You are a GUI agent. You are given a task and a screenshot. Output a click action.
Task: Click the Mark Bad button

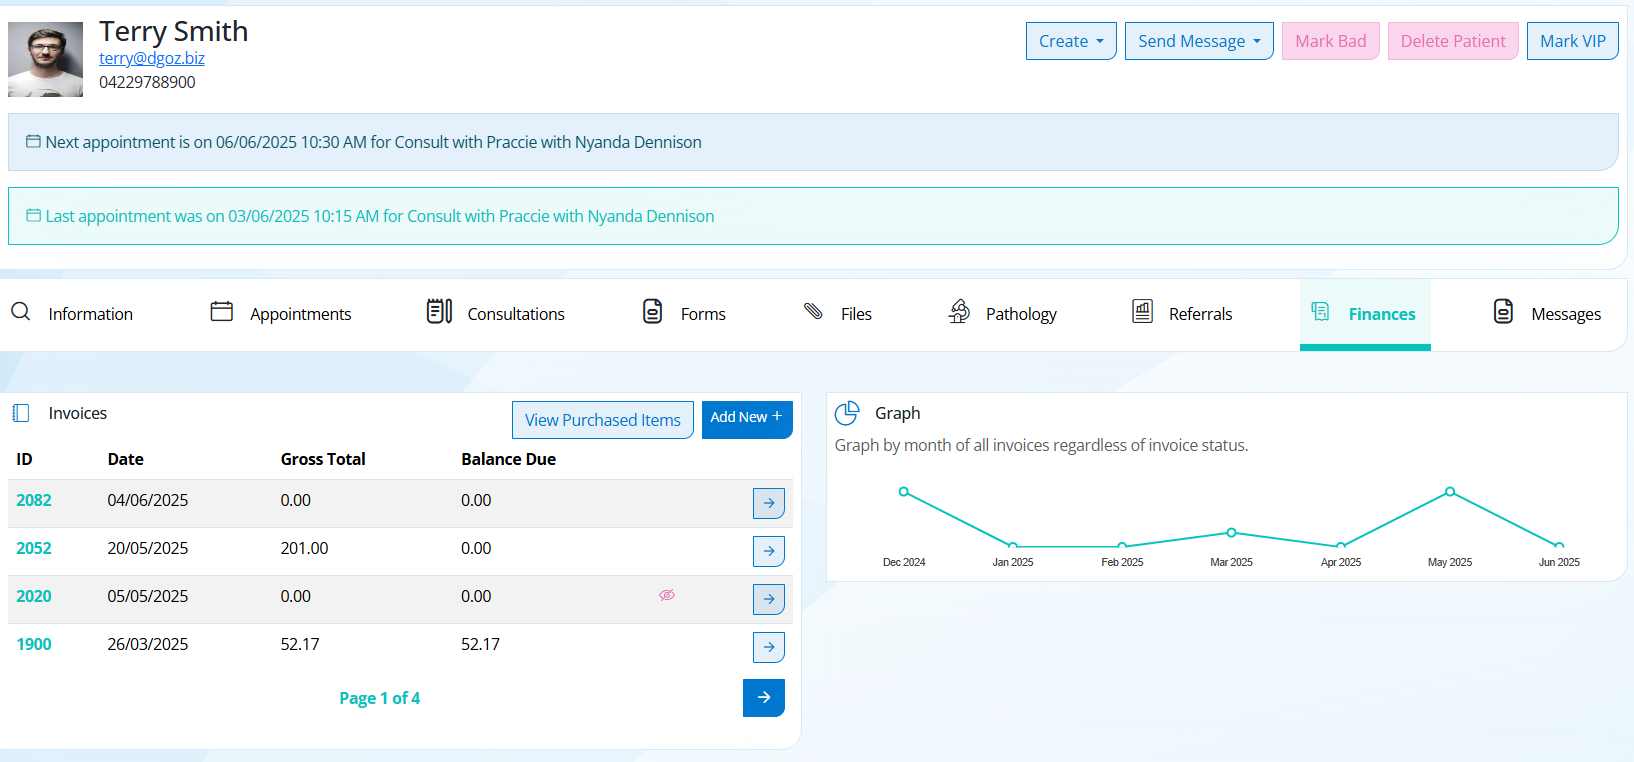(1331, 41)
